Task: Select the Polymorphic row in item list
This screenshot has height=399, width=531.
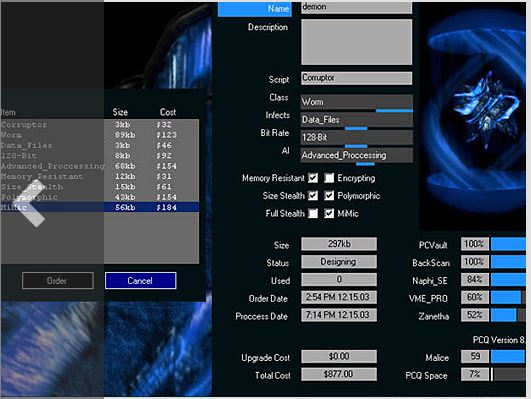Action: tap(100, 197)
